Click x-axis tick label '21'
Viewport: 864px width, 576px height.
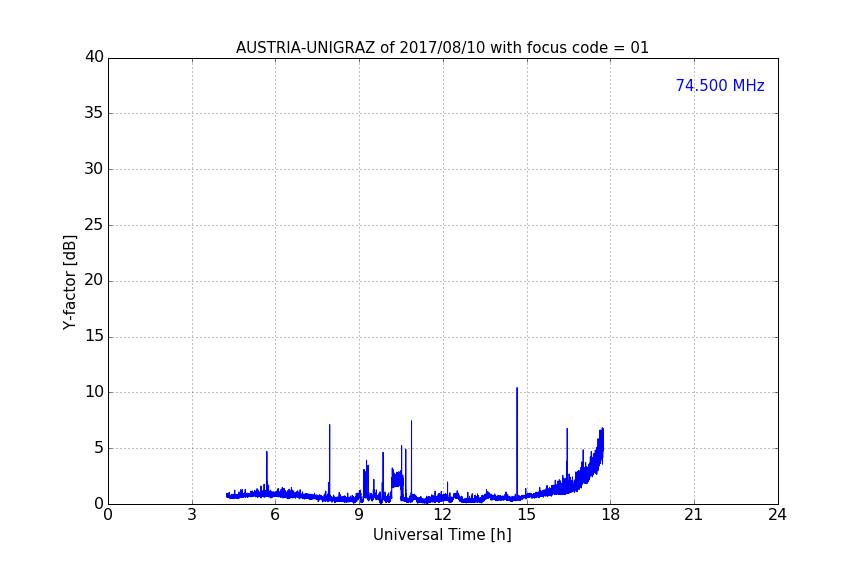coord(694,515)
